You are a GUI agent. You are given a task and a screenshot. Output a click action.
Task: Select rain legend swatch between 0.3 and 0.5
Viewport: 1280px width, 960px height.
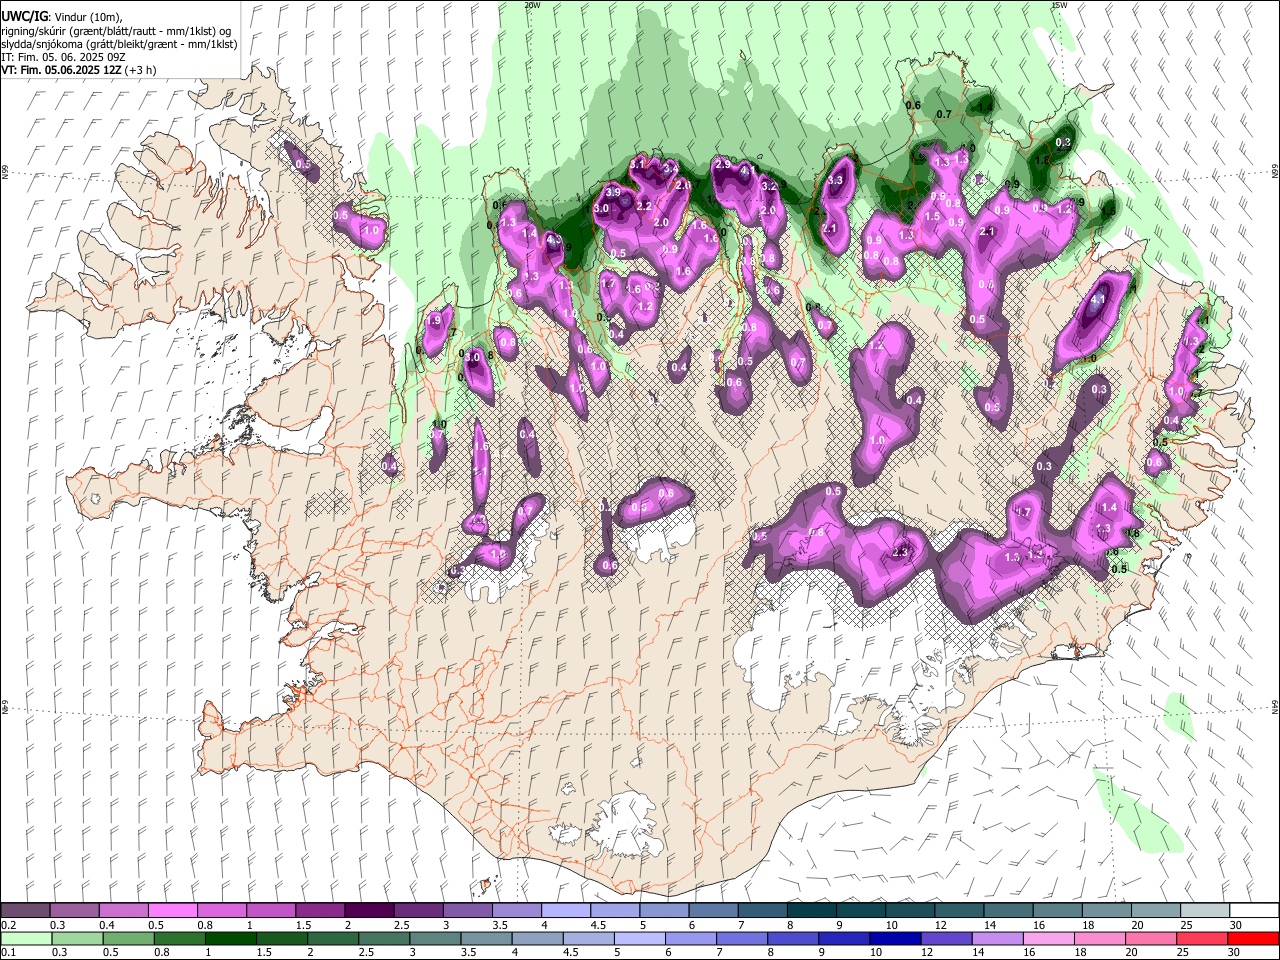pos(77,938)
